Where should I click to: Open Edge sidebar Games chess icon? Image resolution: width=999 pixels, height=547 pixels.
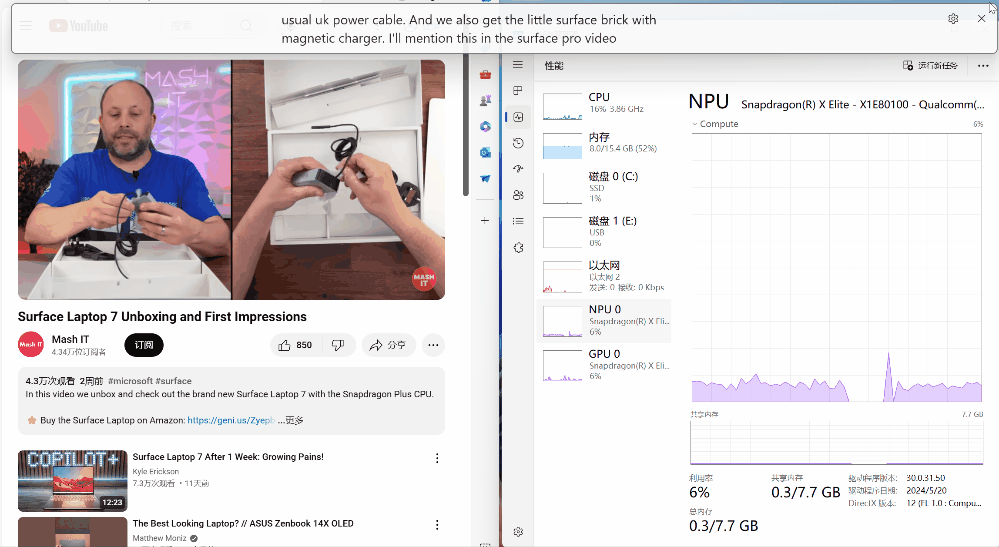click(x=485, y=100)
